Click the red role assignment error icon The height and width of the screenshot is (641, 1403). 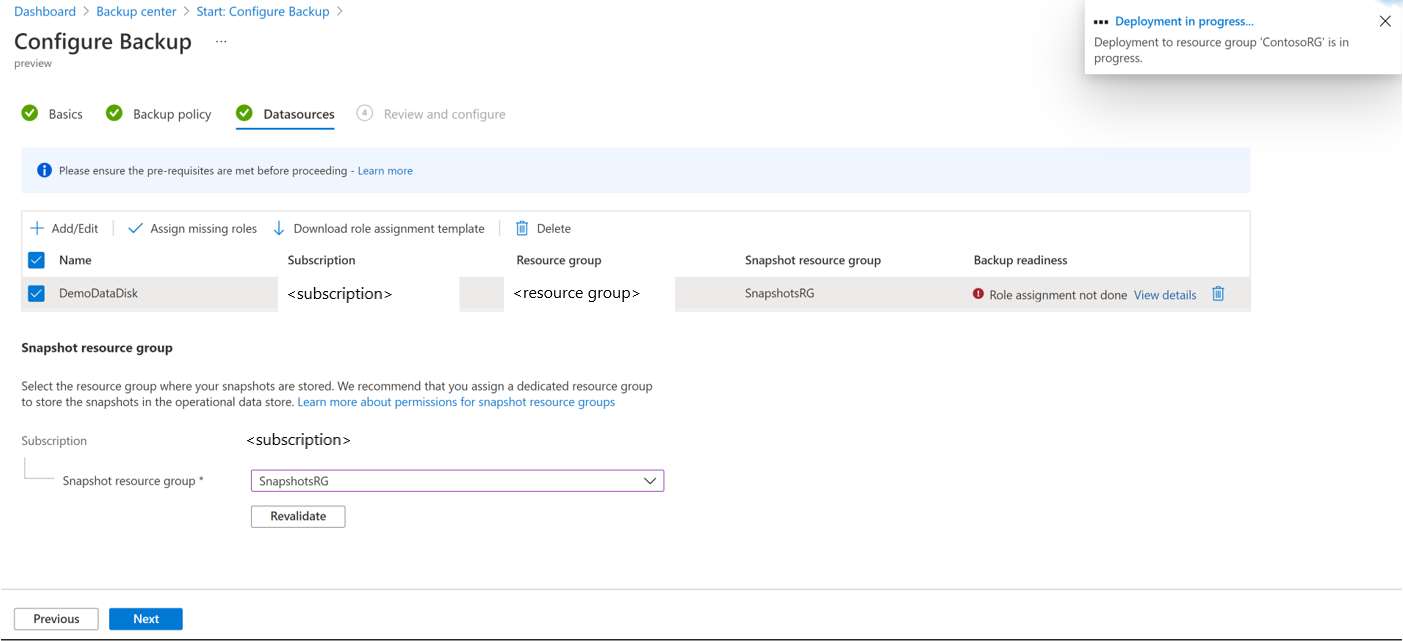click(x=978, y=295)
